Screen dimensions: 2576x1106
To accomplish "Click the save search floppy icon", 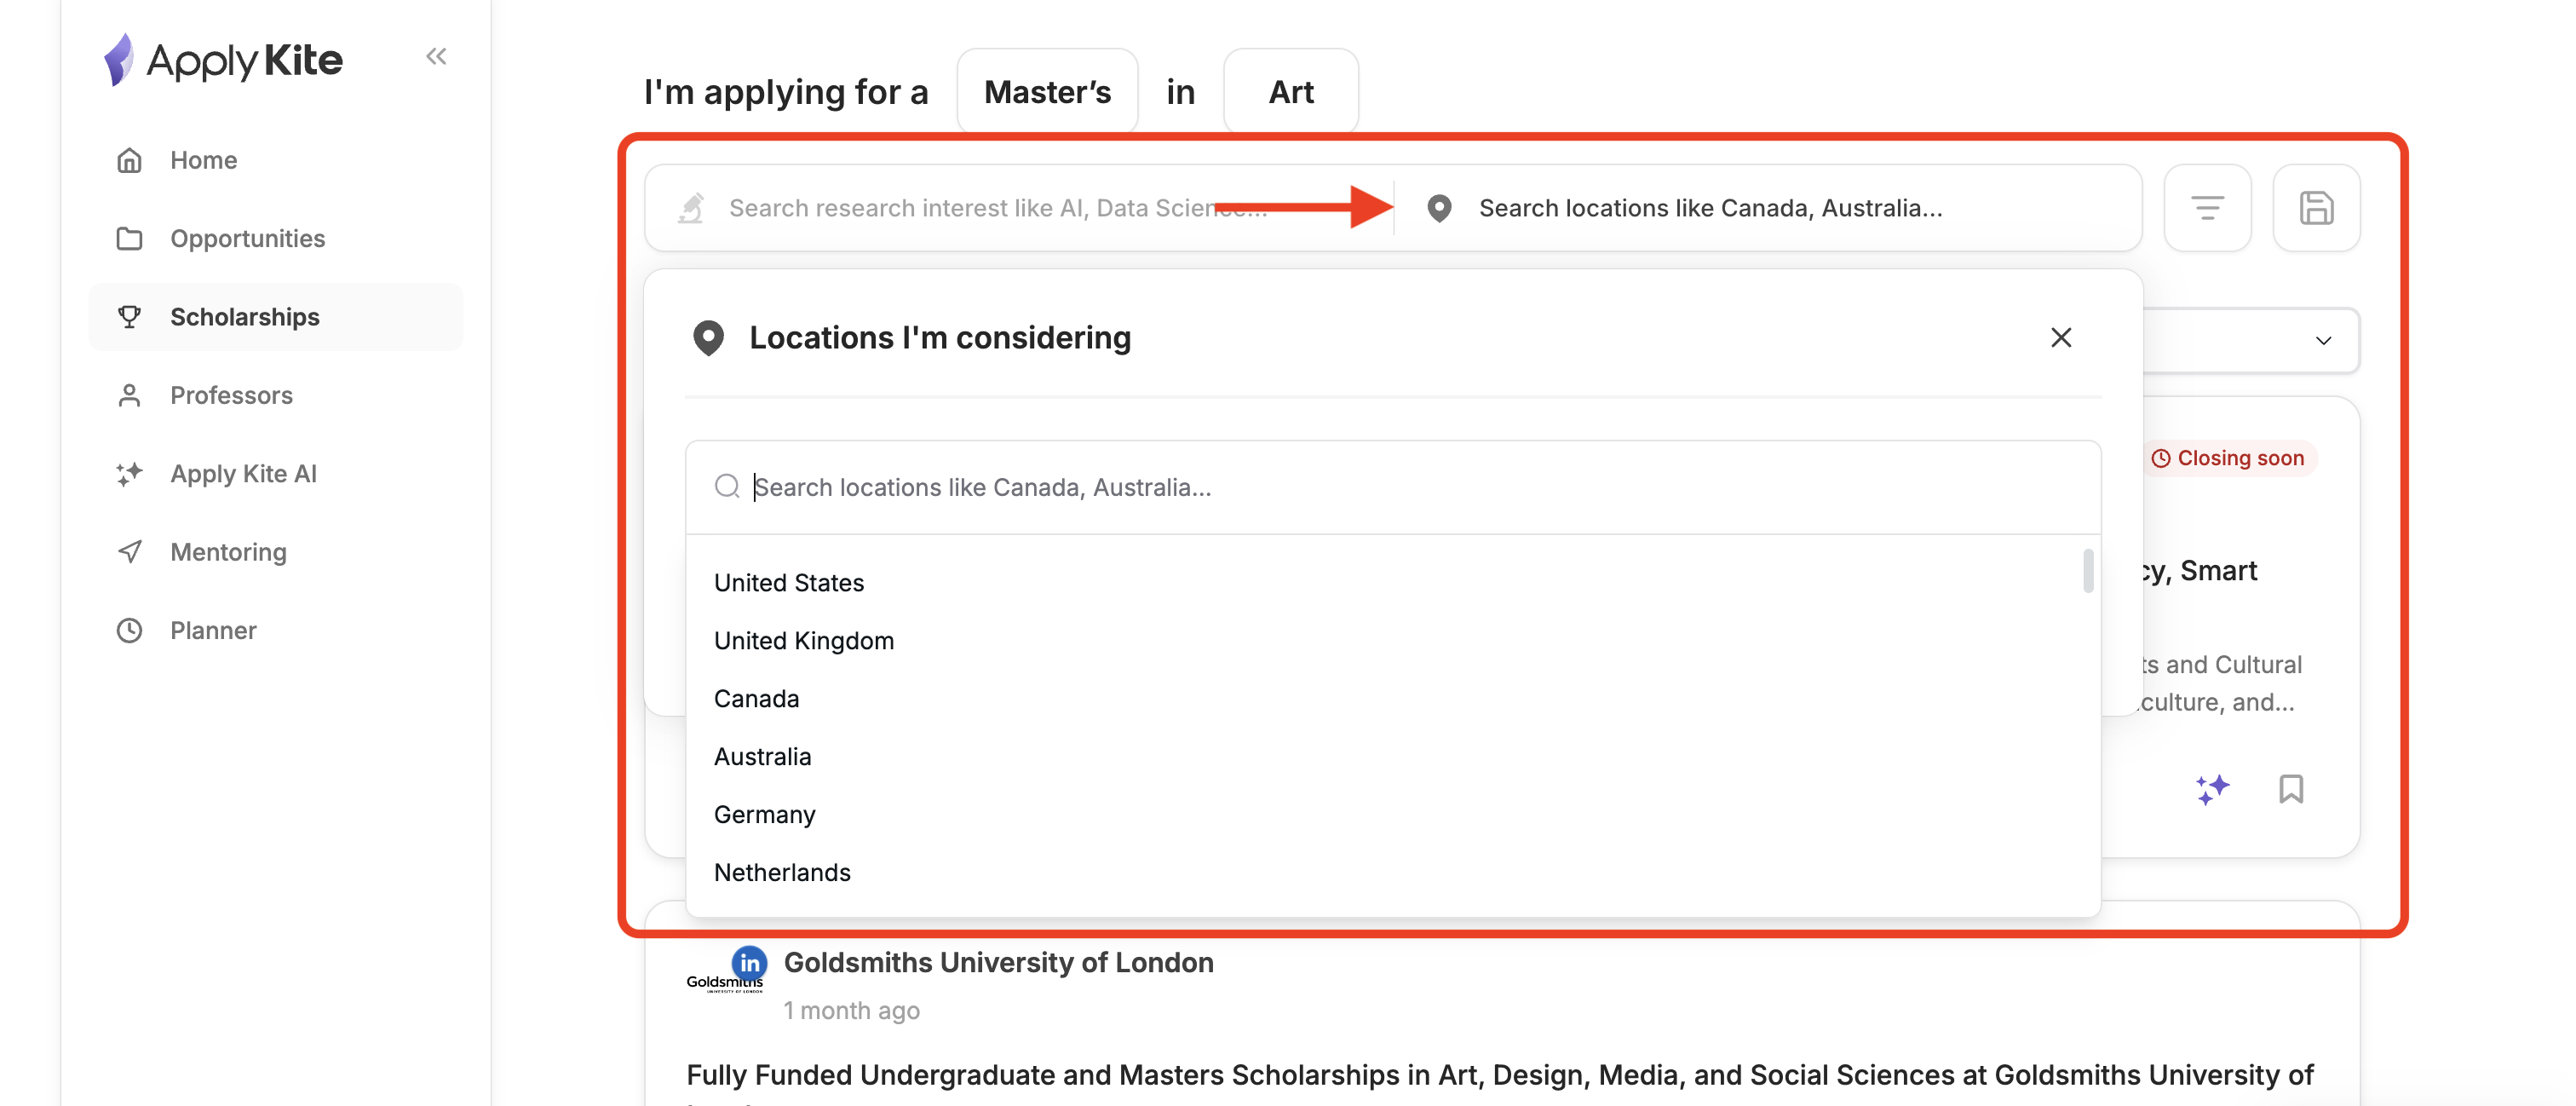I will coord(2315,208).
